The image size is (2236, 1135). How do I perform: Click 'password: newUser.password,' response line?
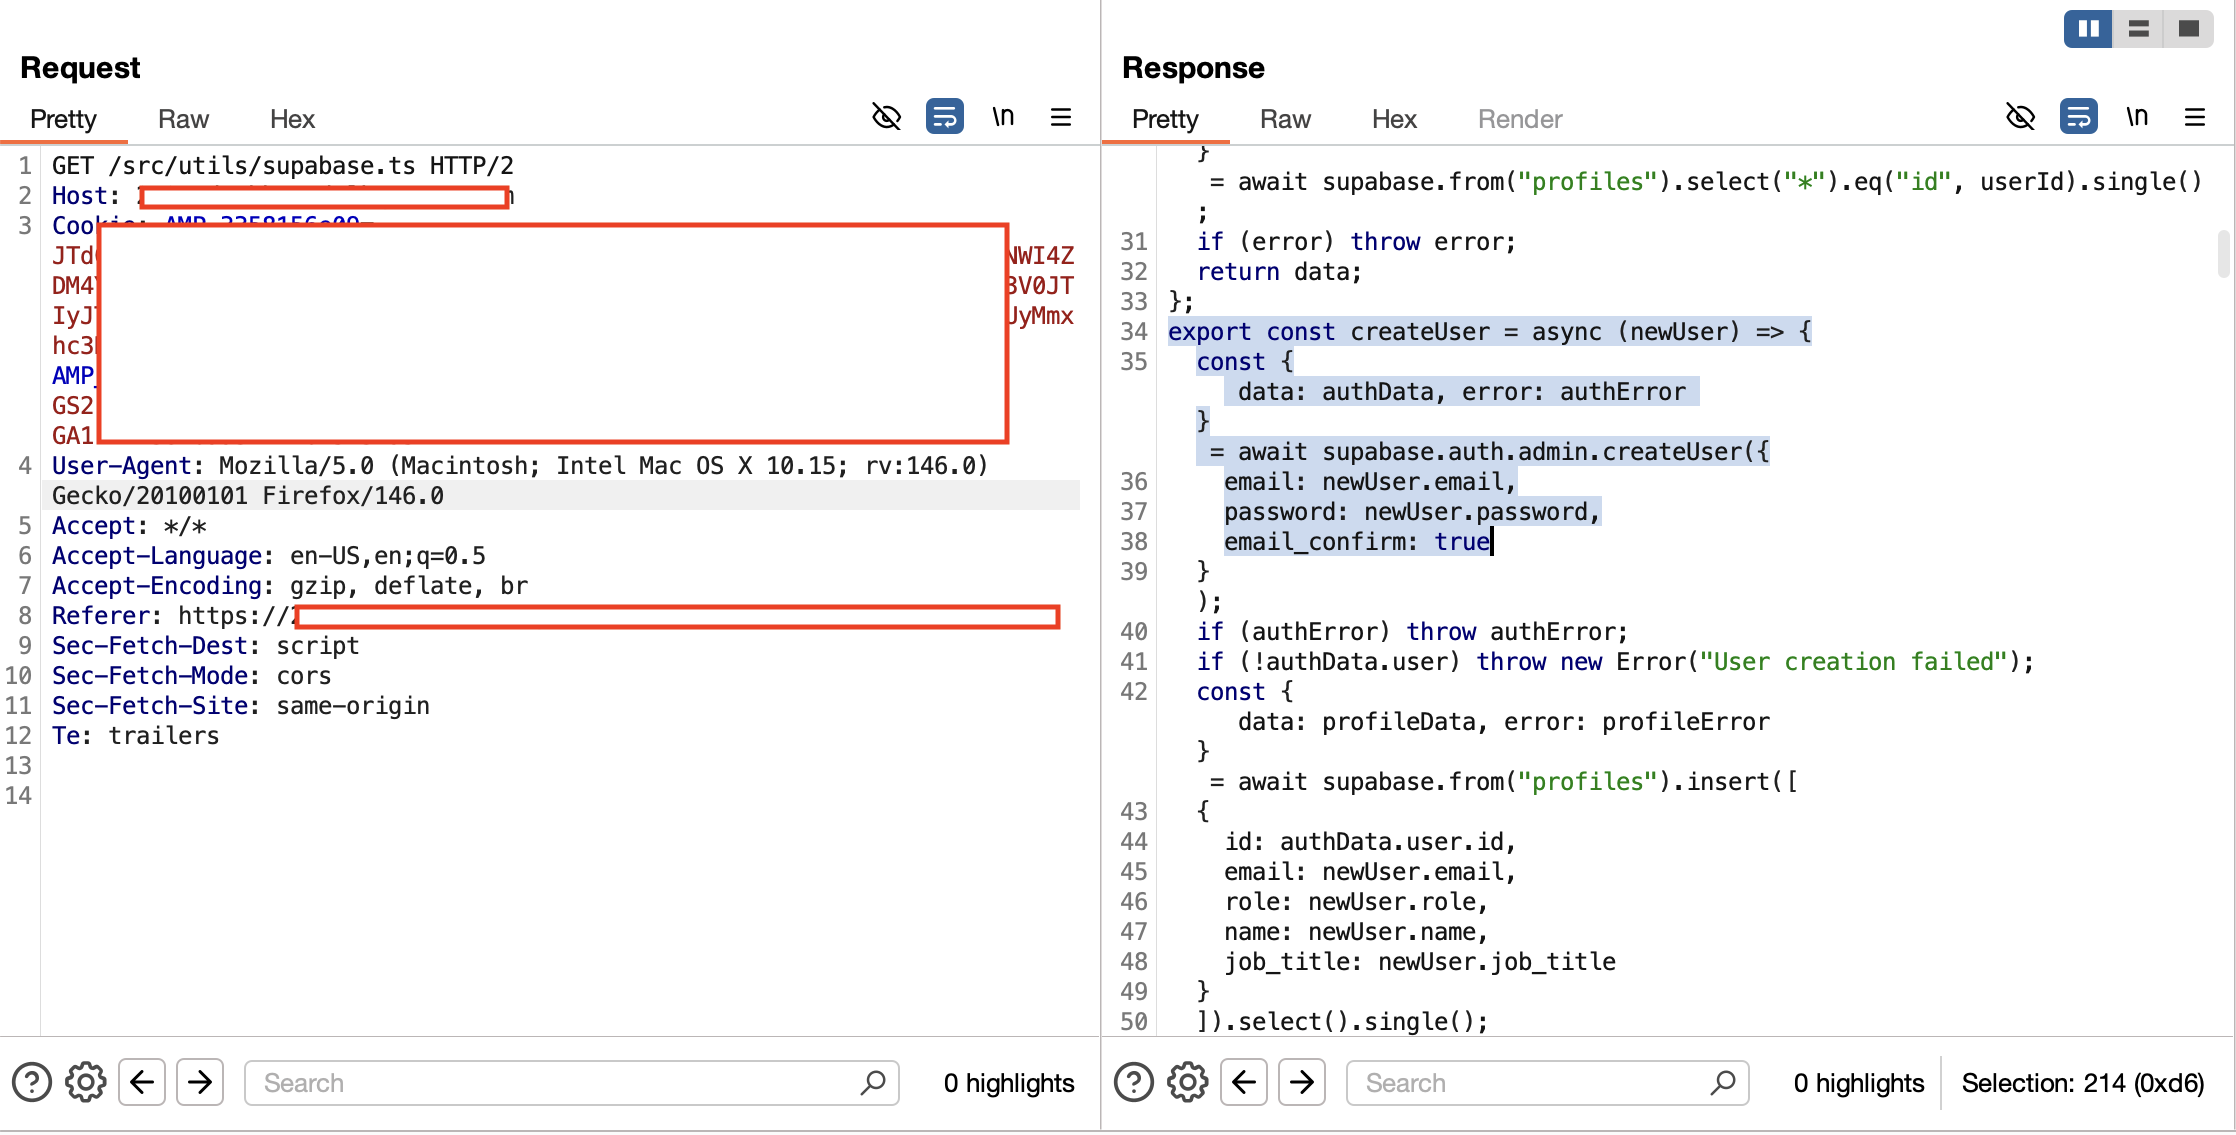click(x=1413, y=512)
